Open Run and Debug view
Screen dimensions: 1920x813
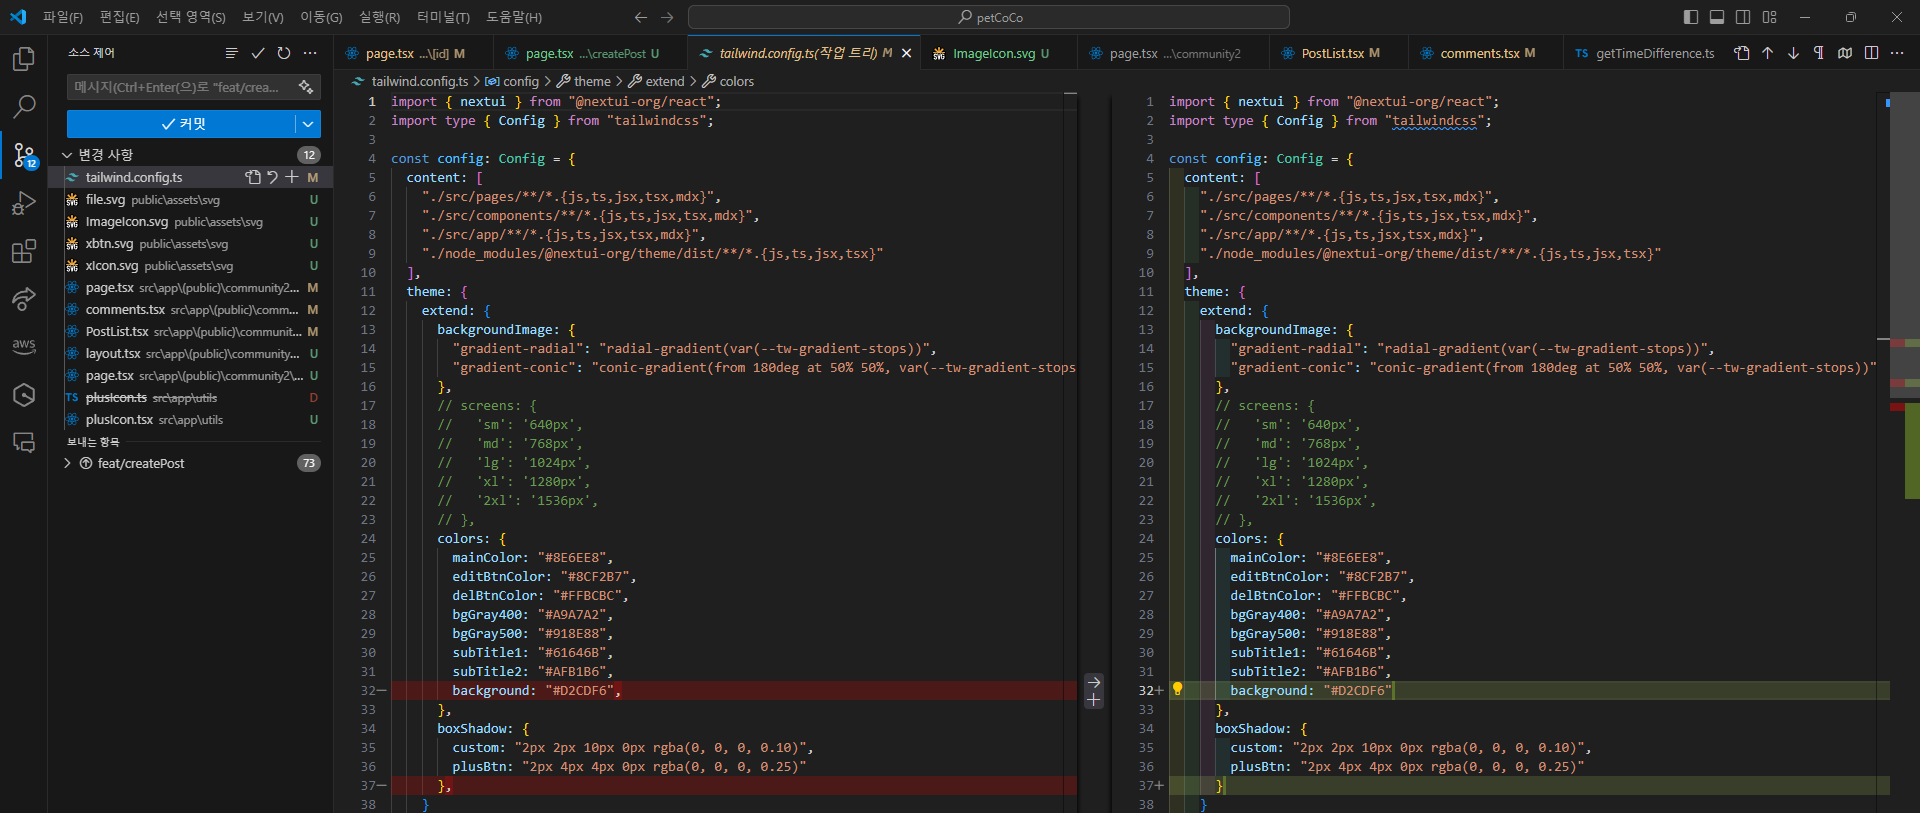pyautogui.click(x=23, y=203)
